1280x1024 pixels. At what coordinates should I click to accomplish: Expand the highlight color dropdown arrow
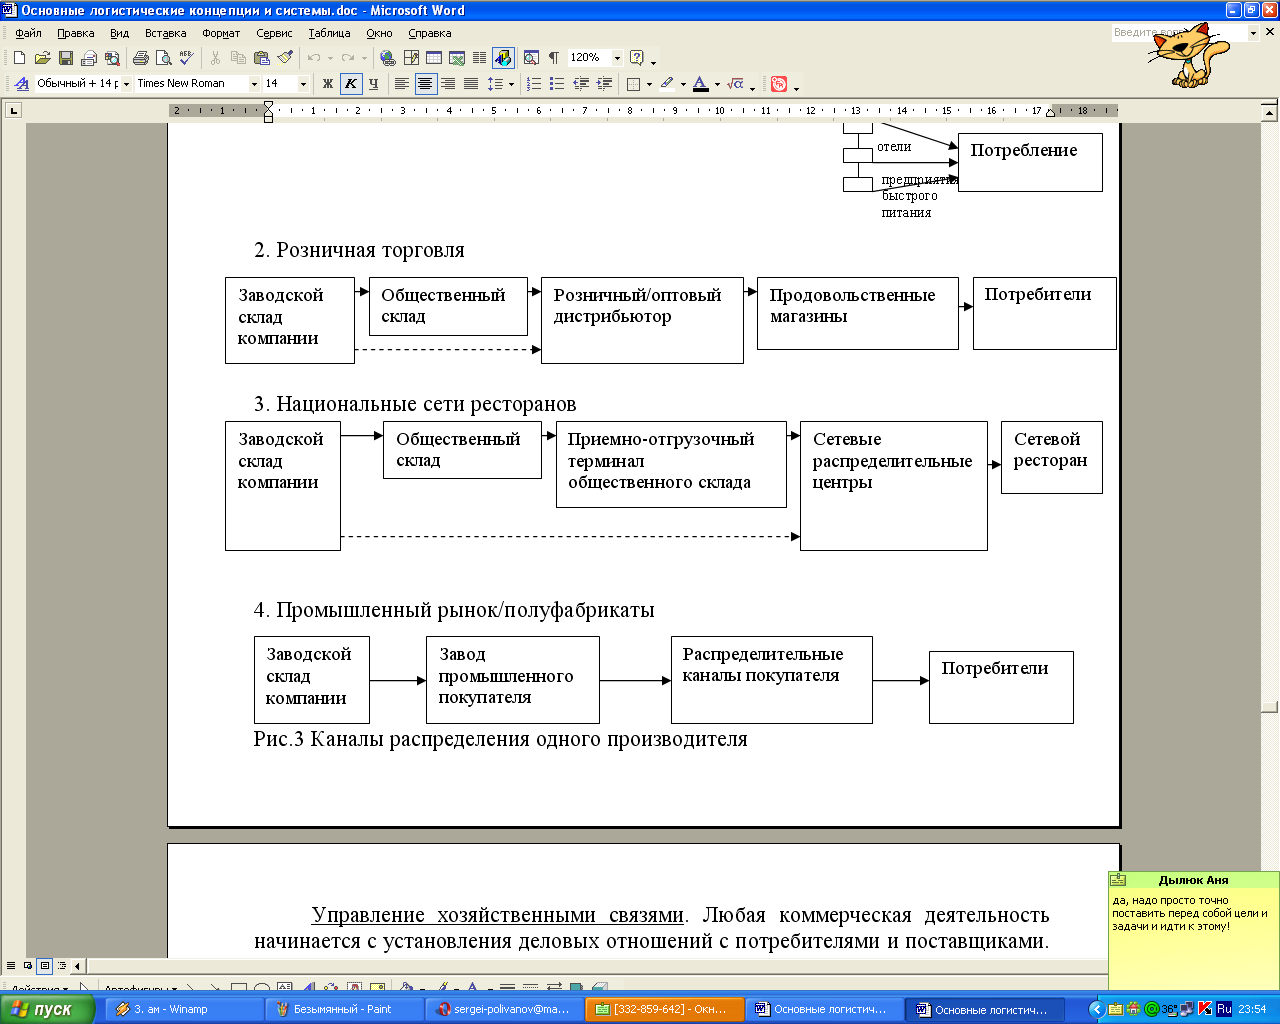coord(683,84)
